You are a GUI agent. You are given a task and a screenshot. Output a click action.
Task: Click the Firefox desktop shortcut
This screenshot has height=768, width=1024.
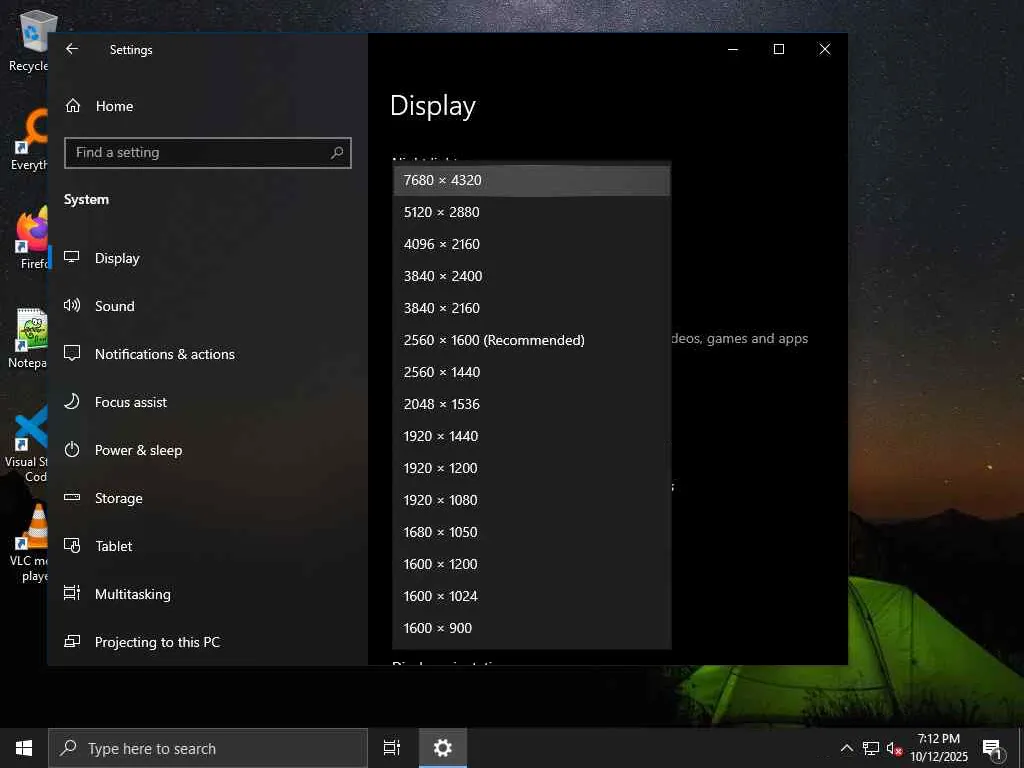pos(31,238)
